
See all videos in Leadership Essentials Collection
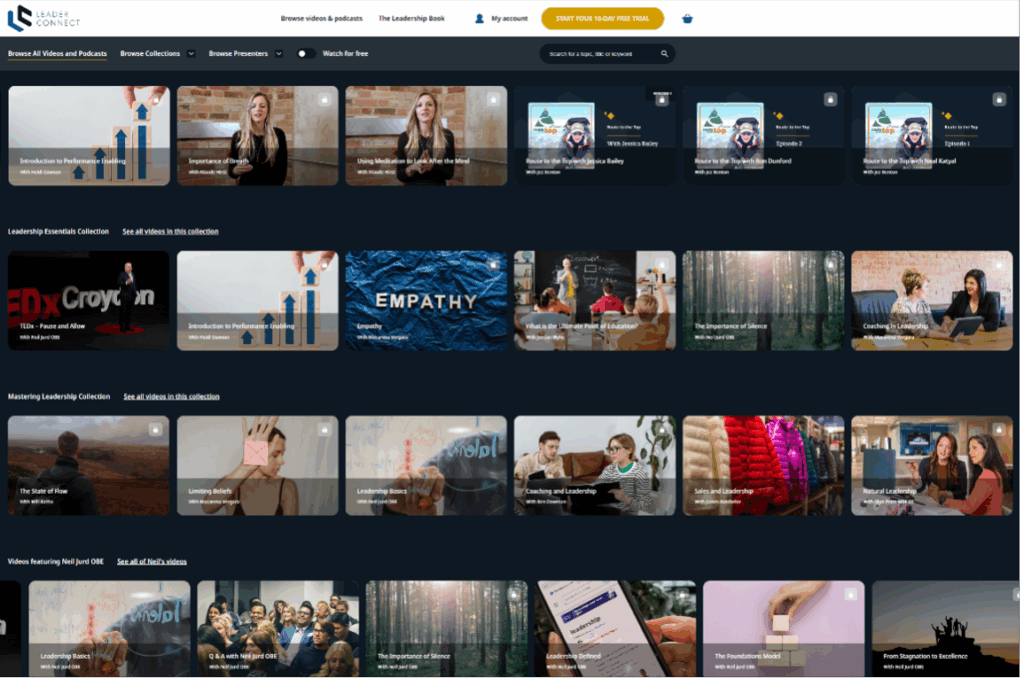(x=170, y=231)
